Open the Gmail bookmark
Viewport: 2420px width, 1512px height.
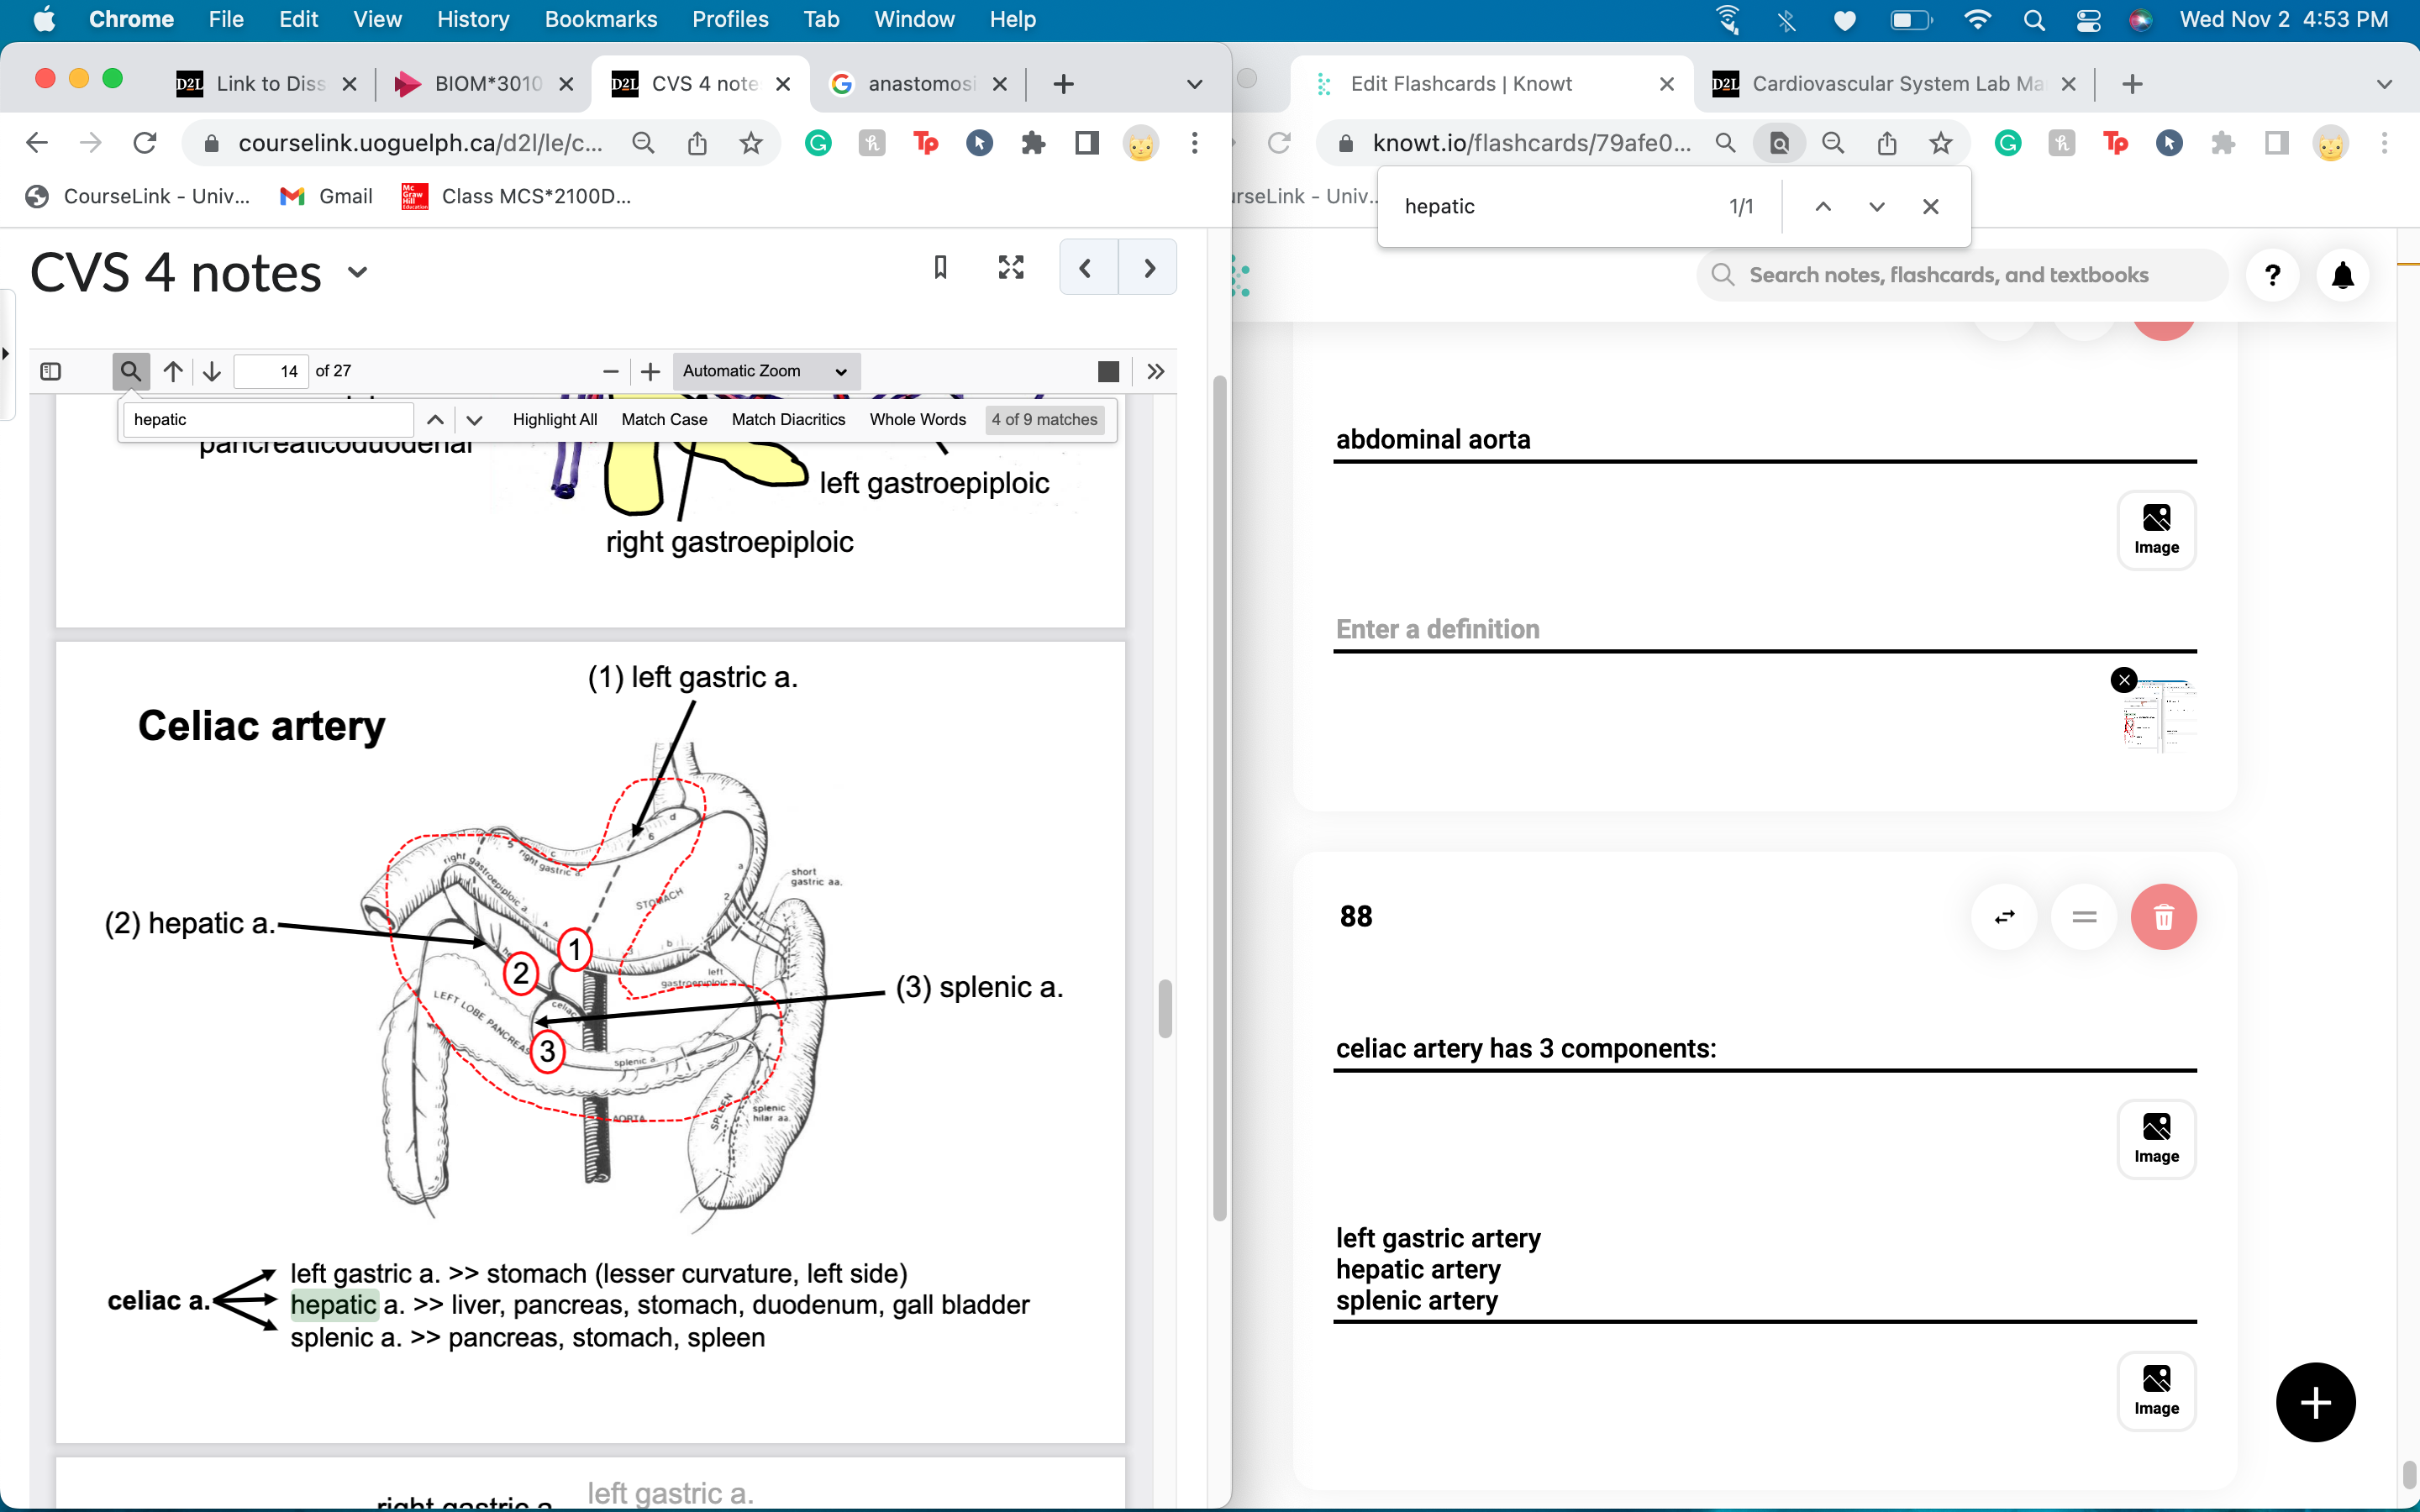[x=327, y=196]
